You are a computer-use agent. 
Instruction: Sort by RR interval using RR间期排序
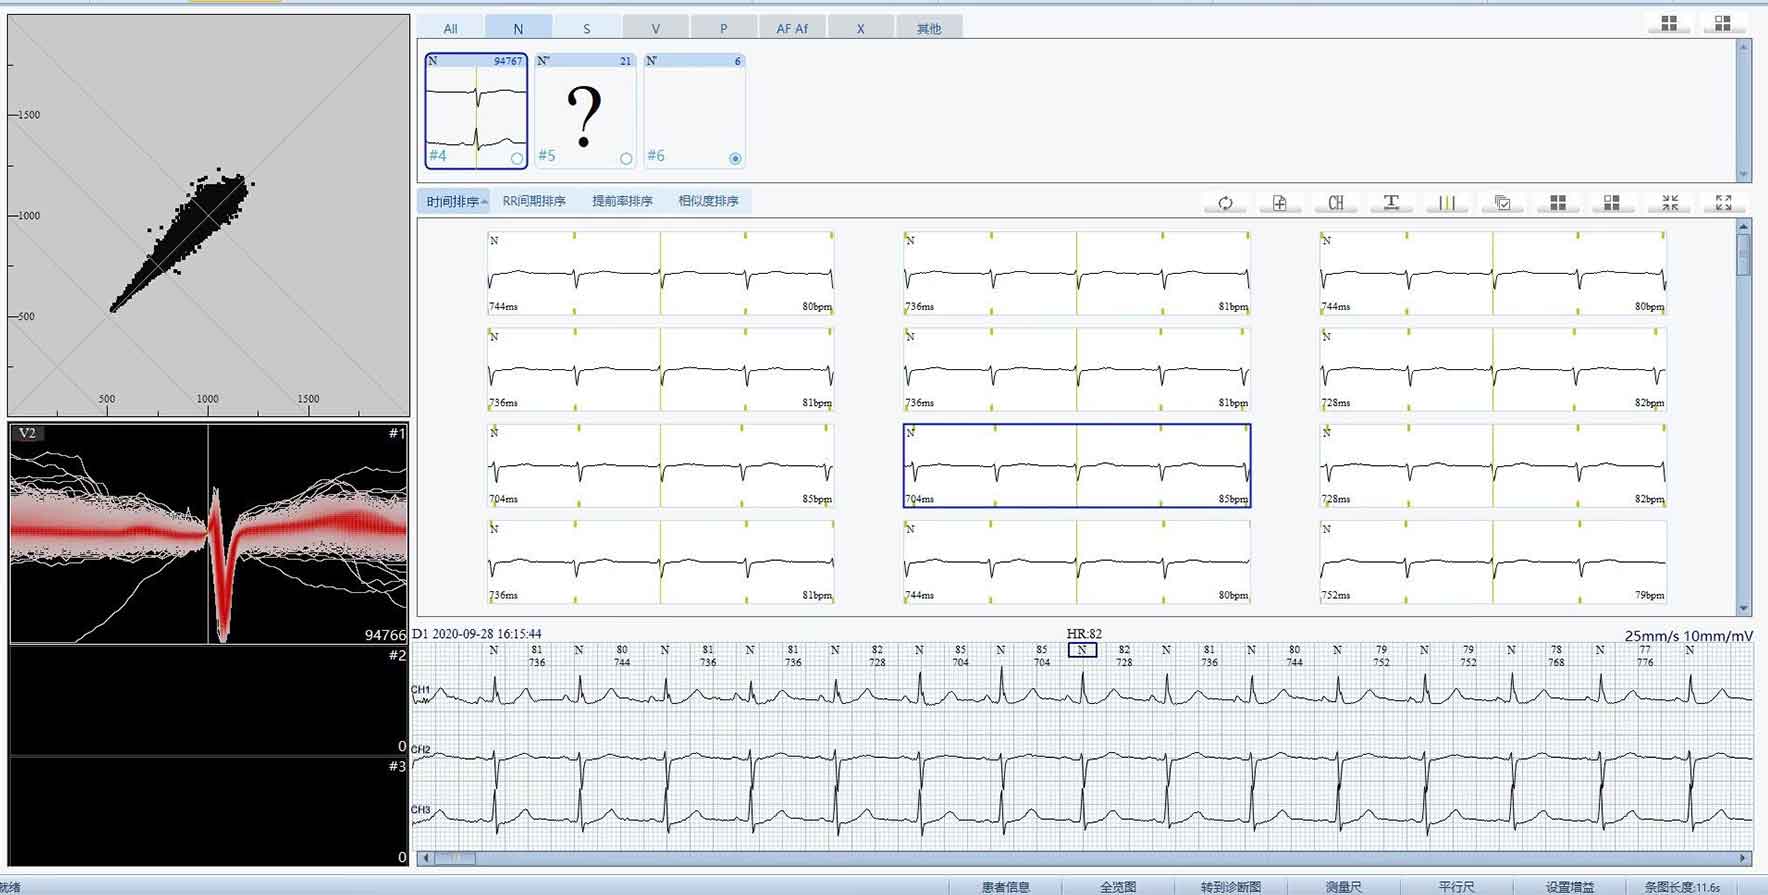click(534, 201)
